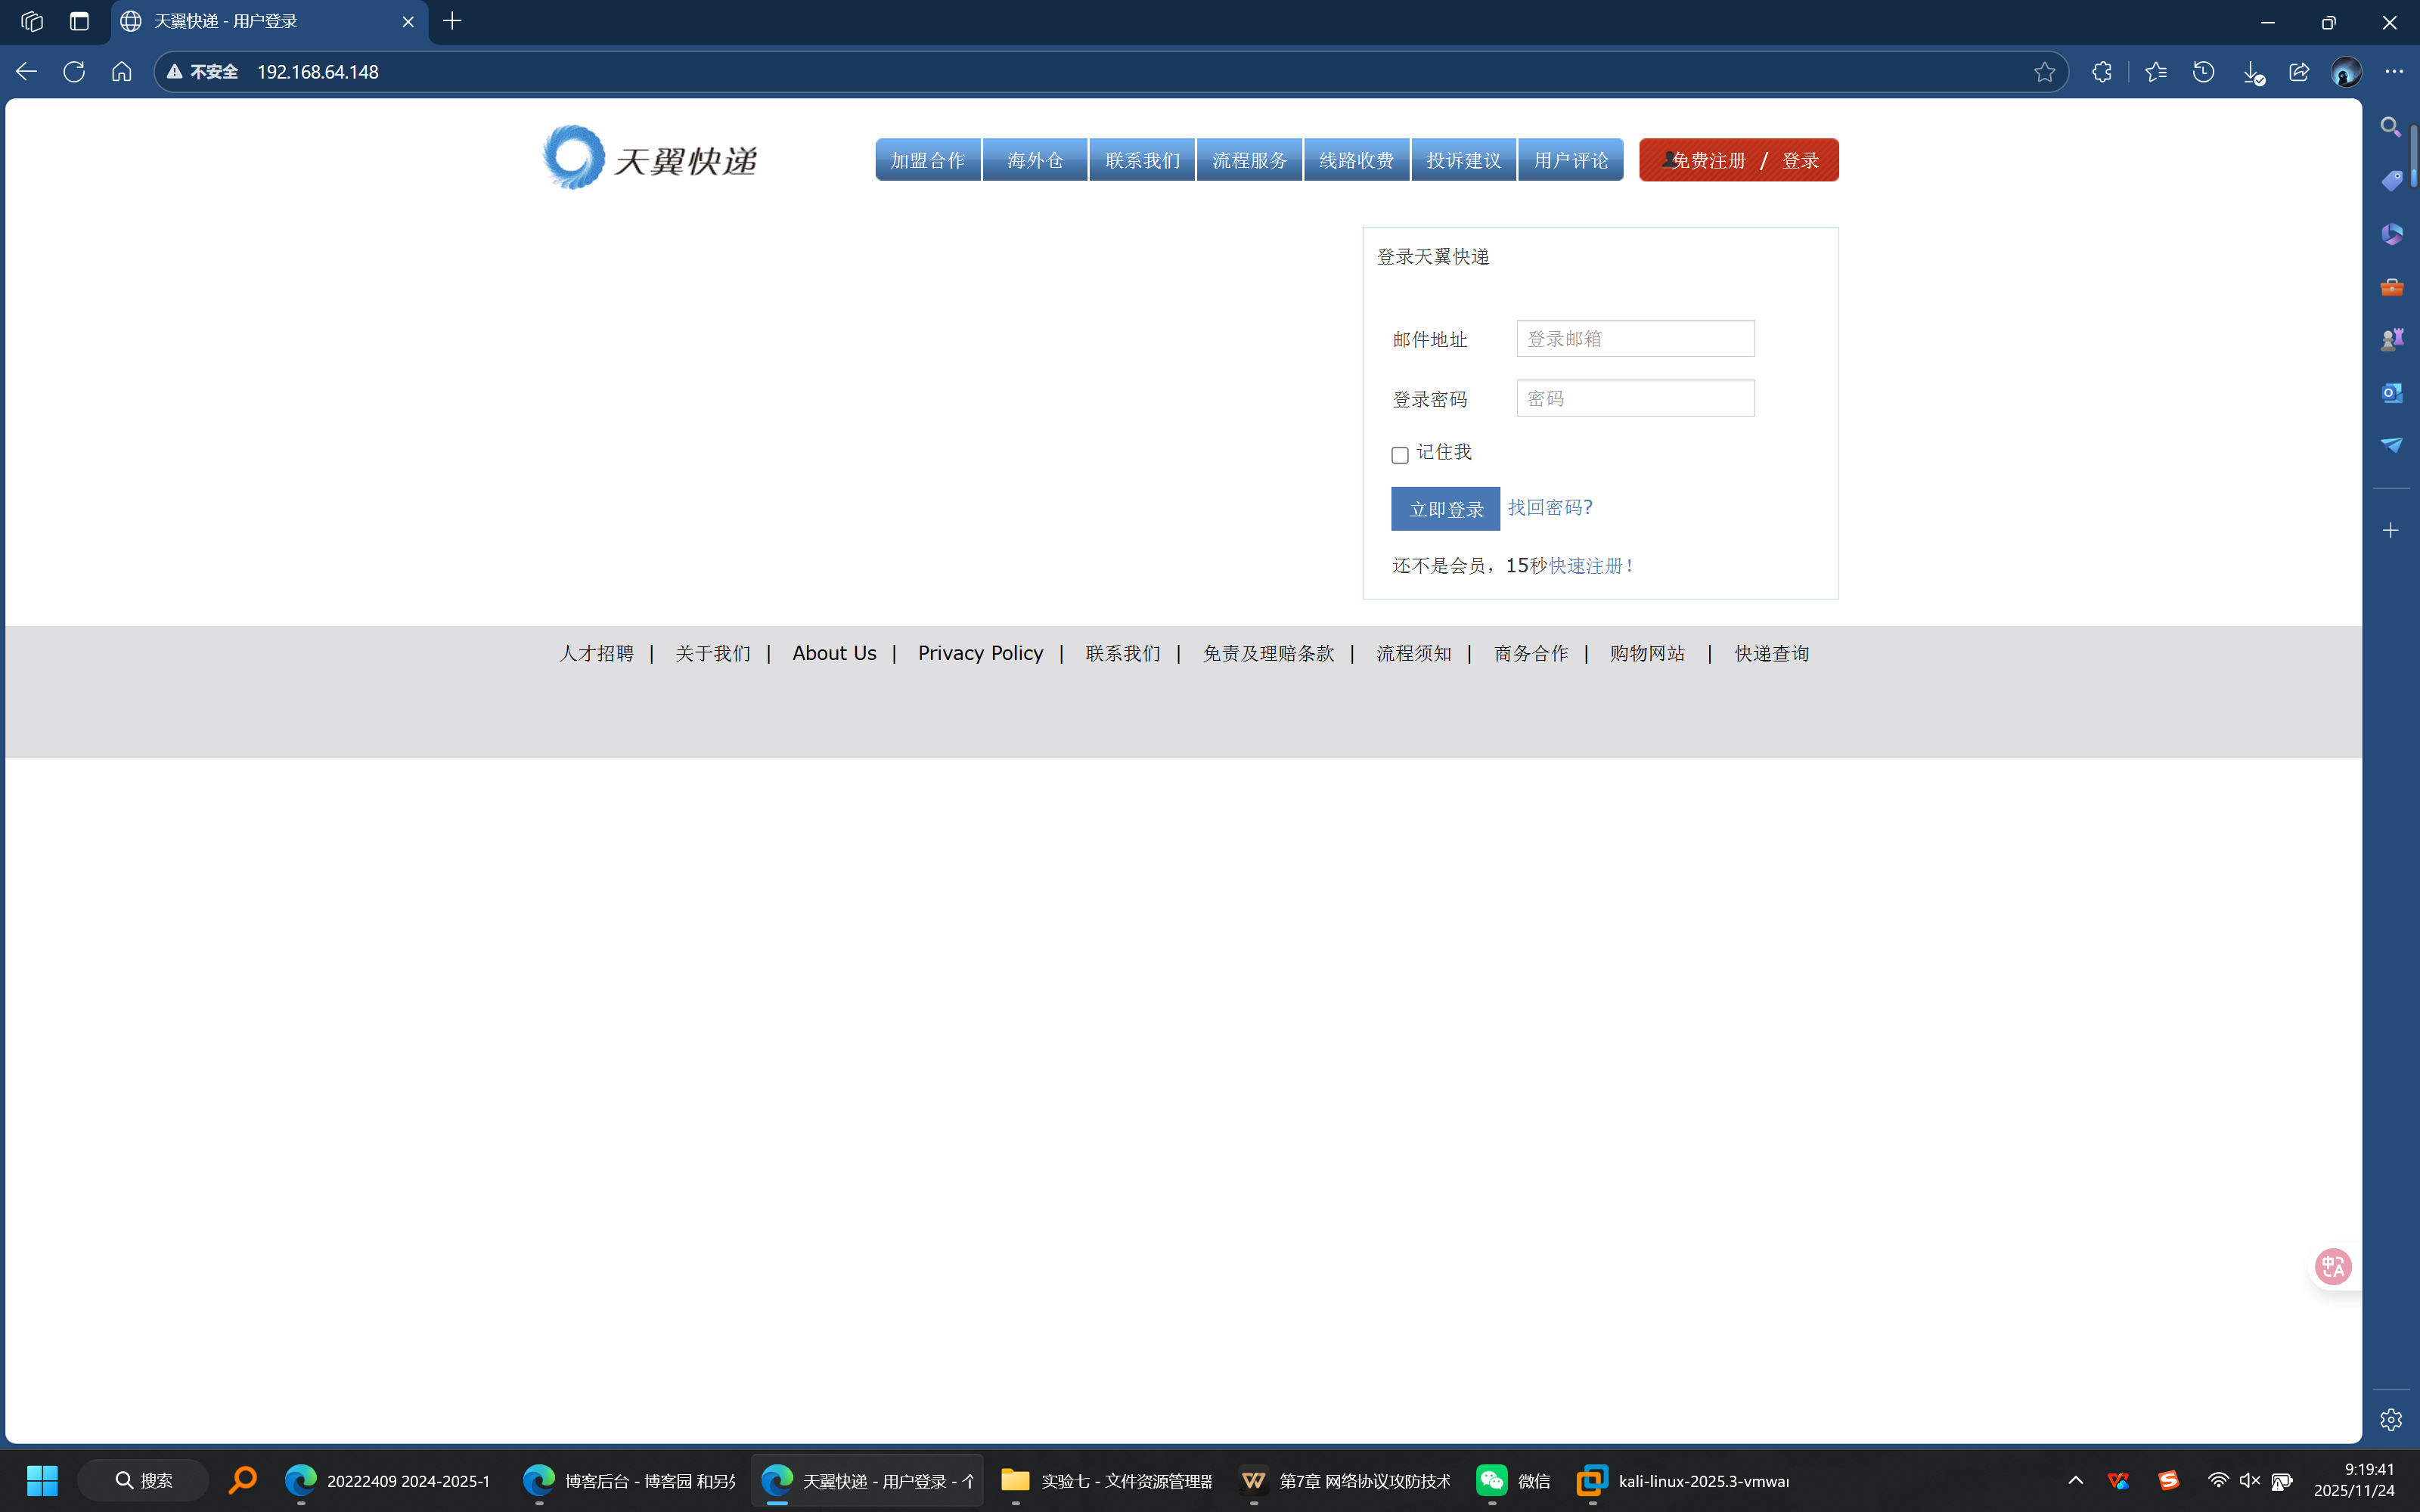Open the 流程服务 navigation menu item
This screenshot has width=2420, height=1512.
pos(1249,160)
